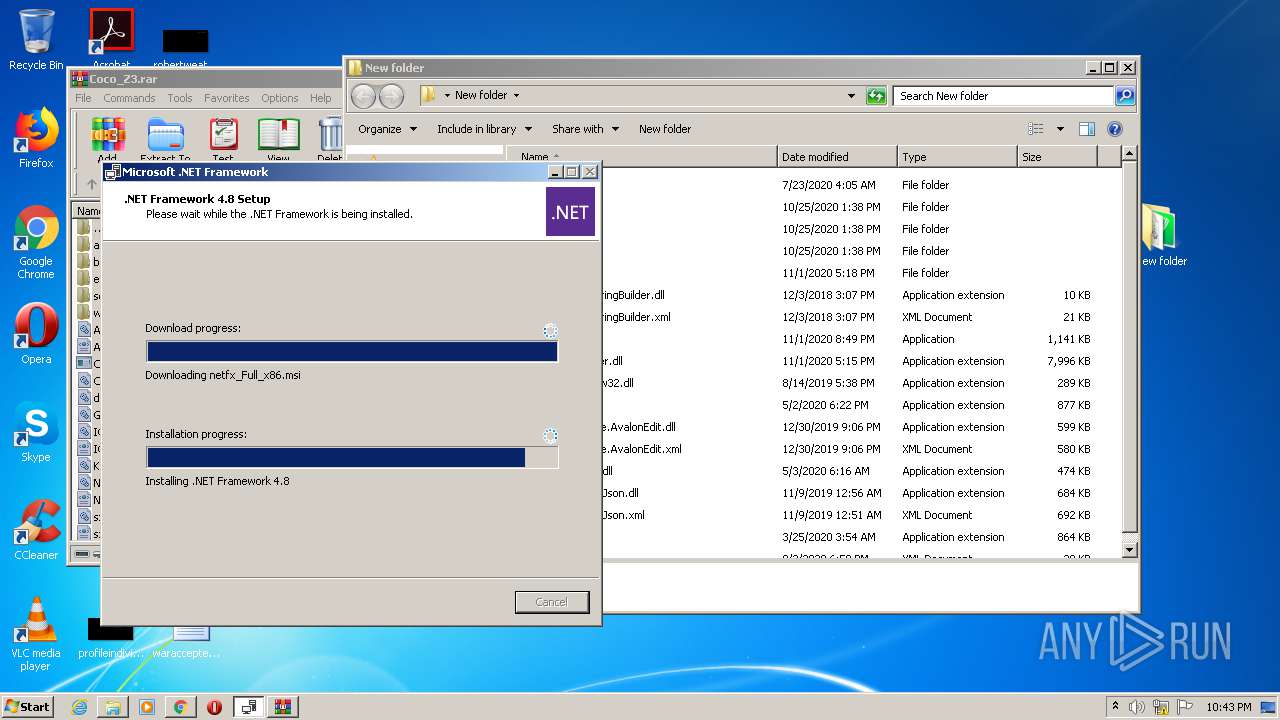This screenshot has width=1280, height=720.
Task: Show hidden tray icons arrow
Action: click(x=1115, y=707)
